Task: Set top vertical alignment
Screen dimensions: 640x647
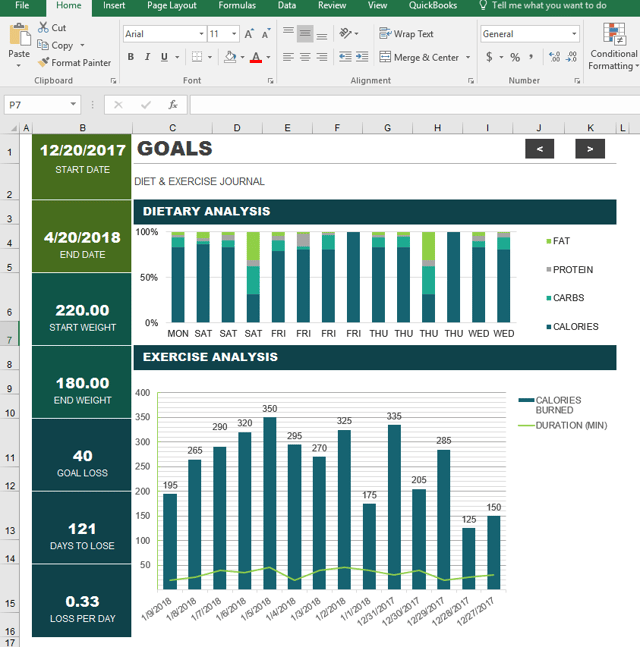Action: coord(288,33)
